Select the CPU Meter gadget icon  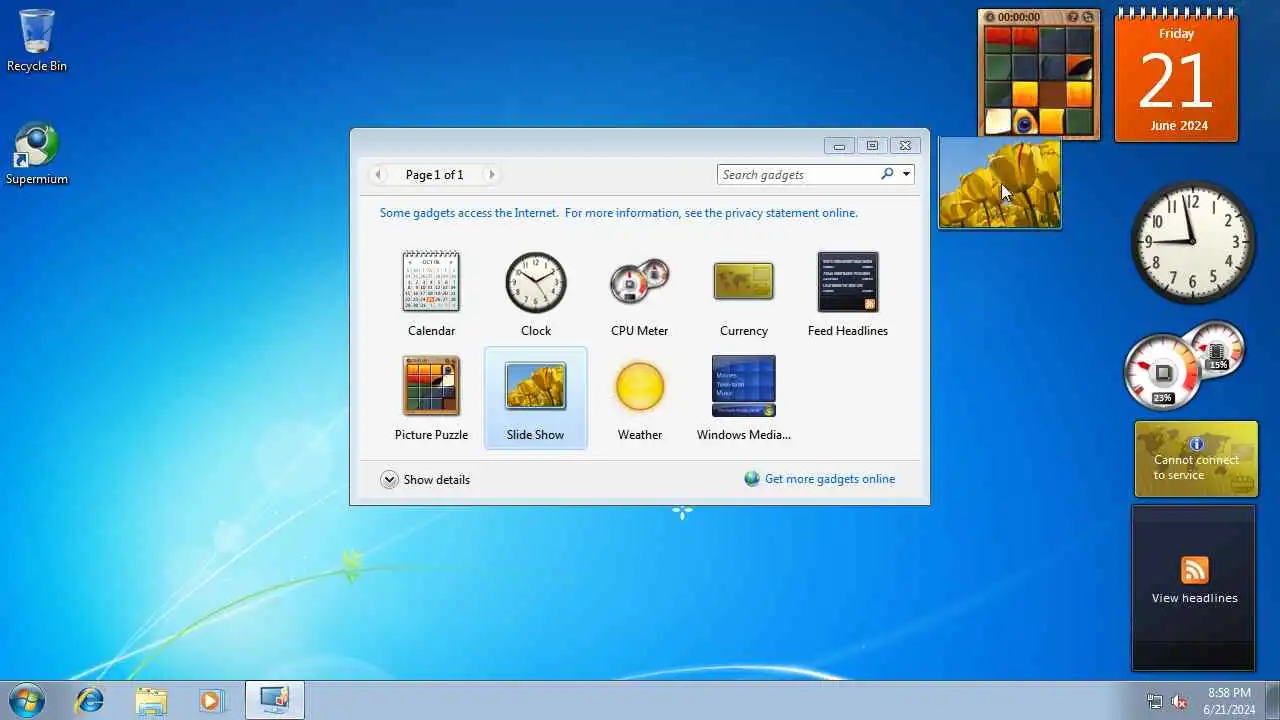639,282
